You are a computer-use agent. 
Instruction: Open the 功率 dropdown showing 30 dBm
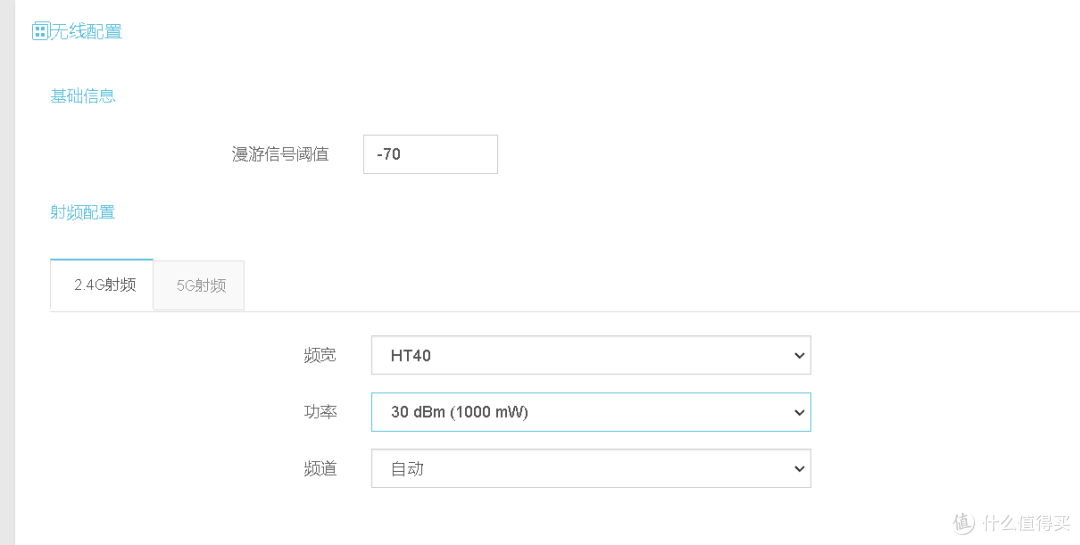click(x=591, y=412)
